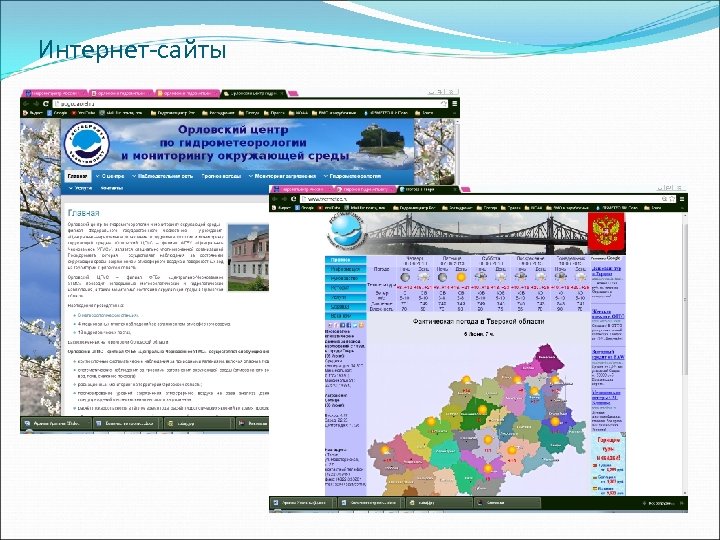Expand the 'Наблюдательная сеть' dropdown menu
This screenshot has height=540, width=720.
coord(162,176)
